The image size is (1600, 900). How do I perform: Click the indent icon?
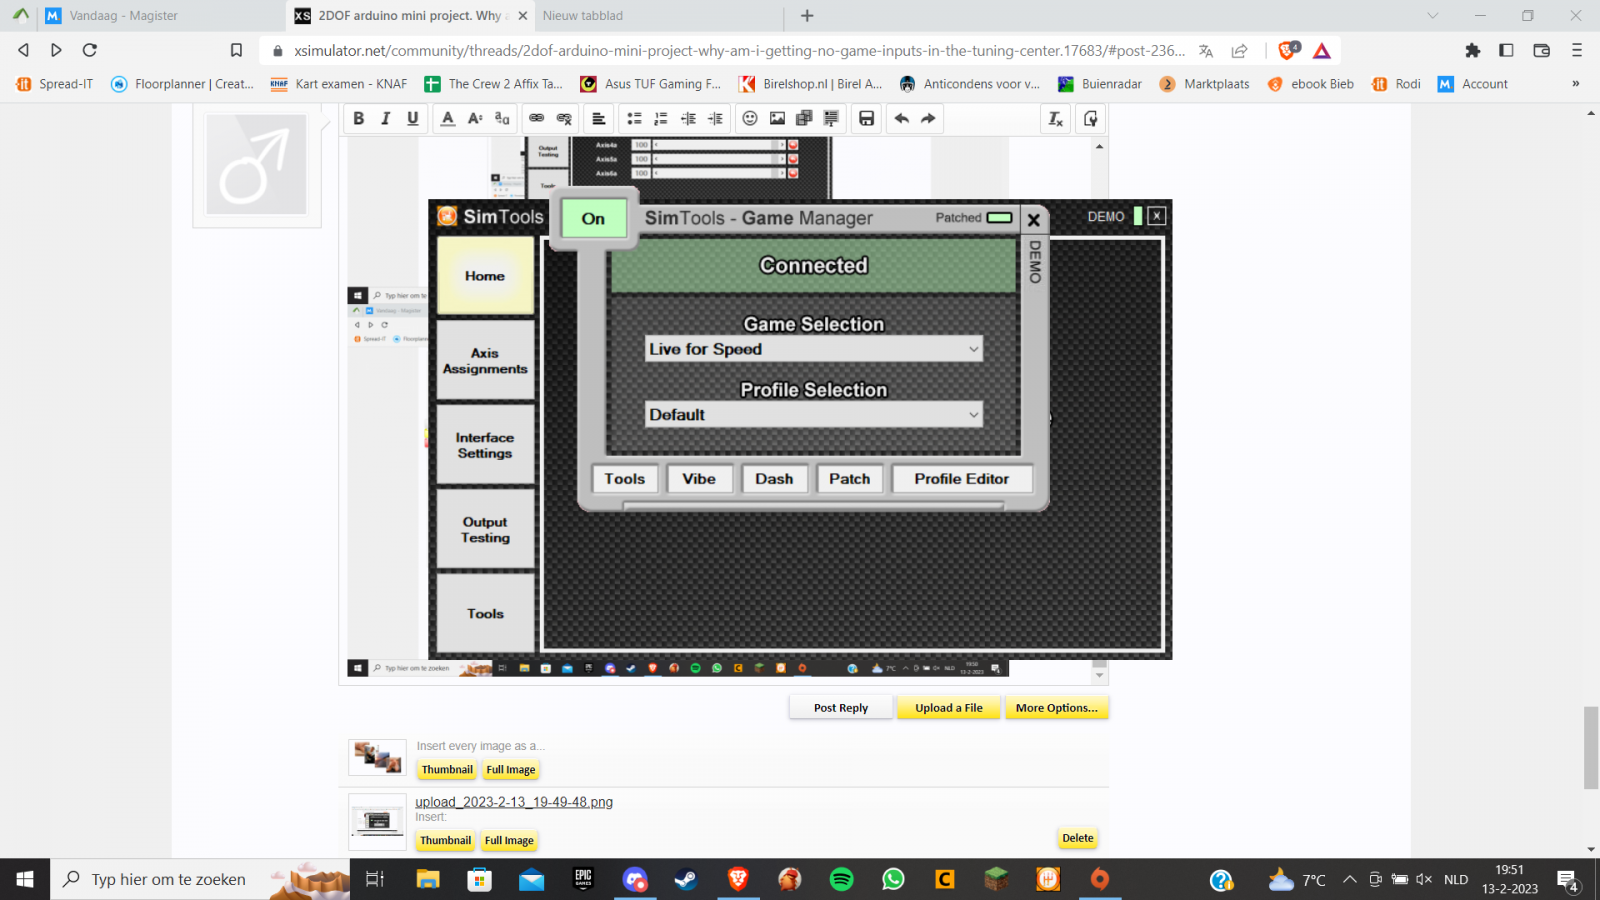point(715,119)
